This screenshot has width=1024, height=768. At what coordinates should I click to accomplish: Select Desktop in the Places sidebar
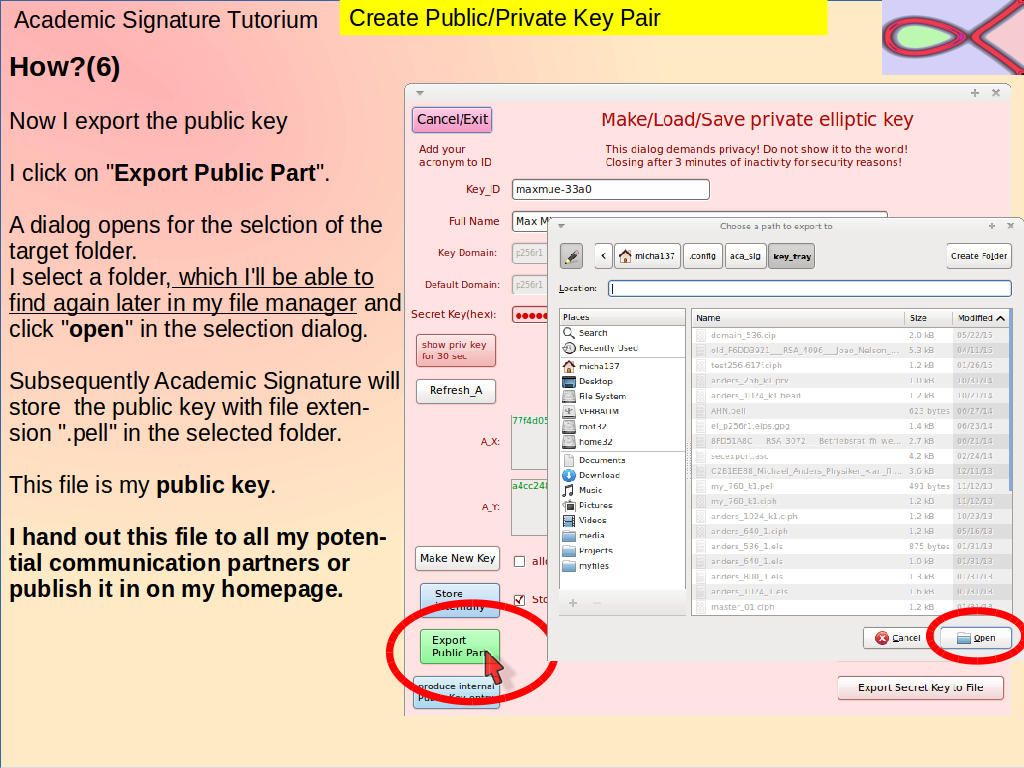[x=595, y=381]
